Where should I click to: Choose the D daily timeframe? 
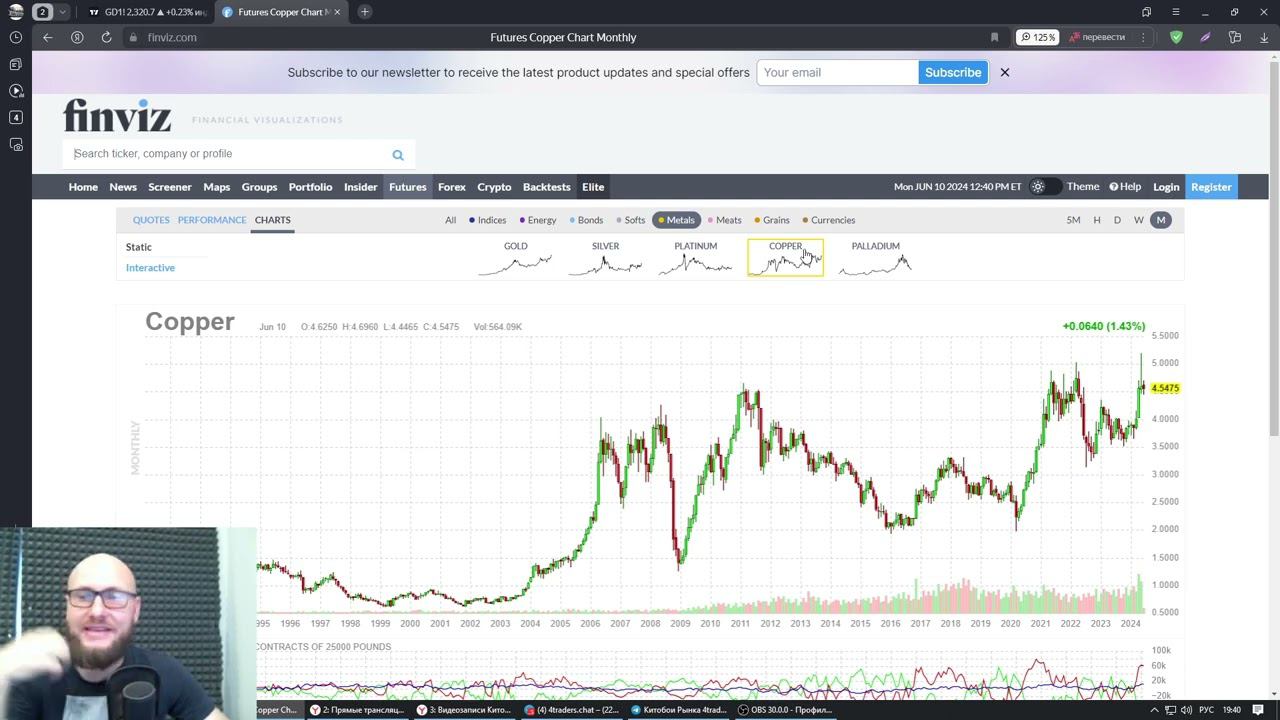[x=1117, y=220]
